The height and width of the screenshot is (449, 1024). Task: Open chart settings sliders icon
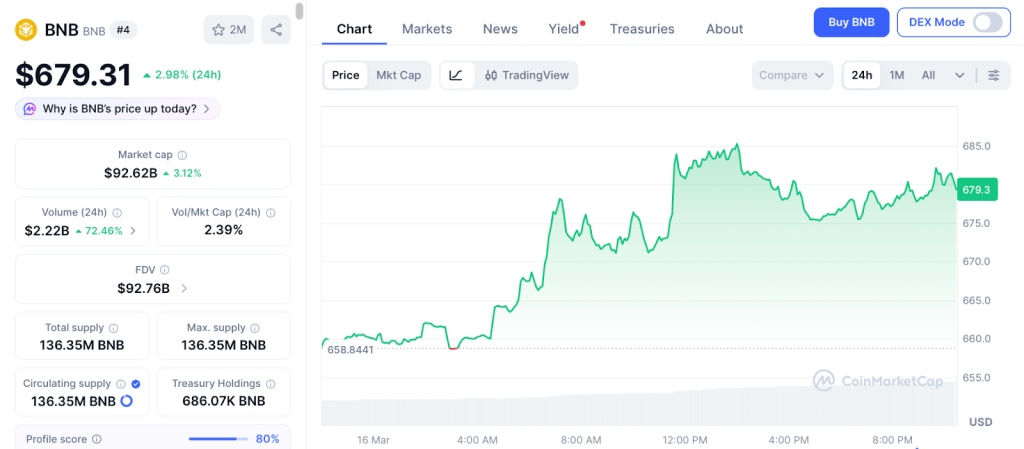pos(993,75)
